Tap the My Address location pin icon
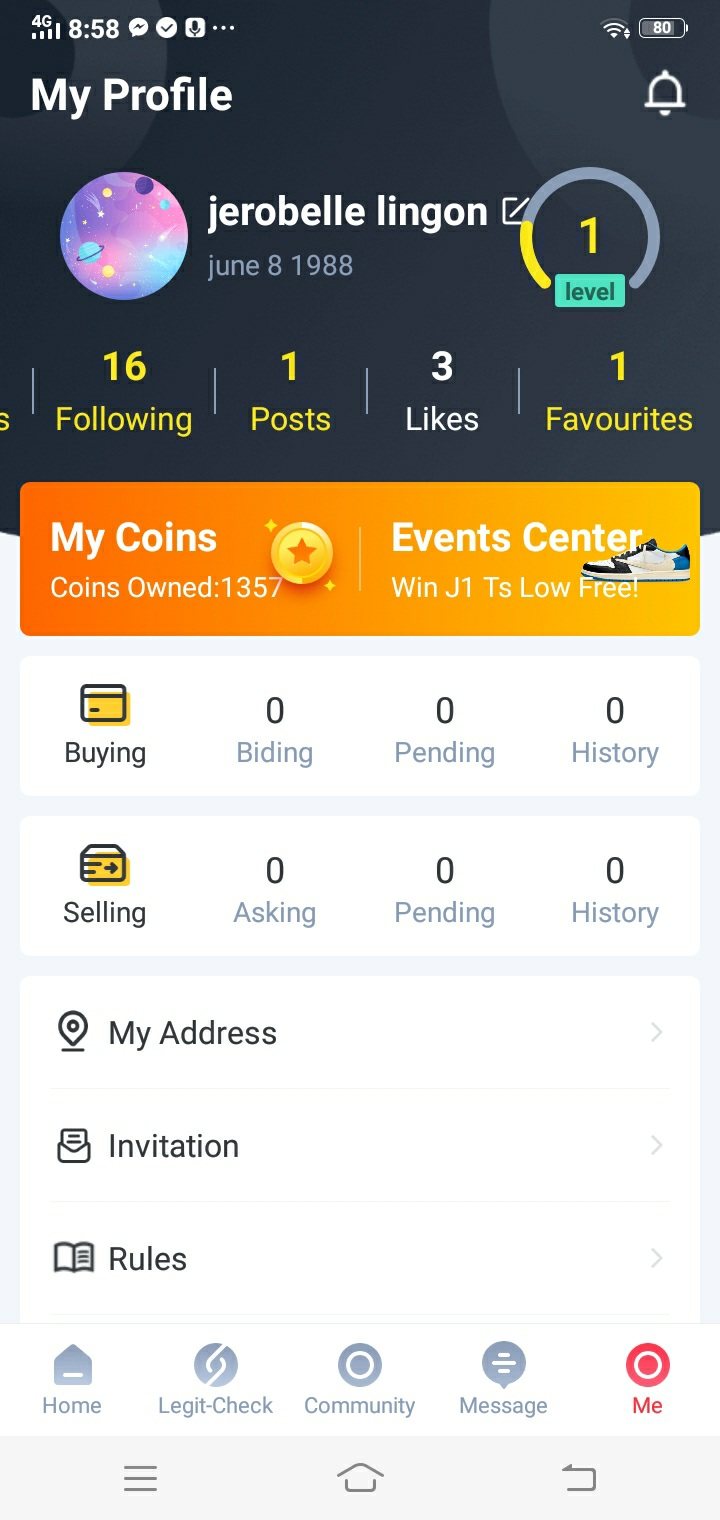Viewport: 720px width, 1520px height. tap(72, 1032)
